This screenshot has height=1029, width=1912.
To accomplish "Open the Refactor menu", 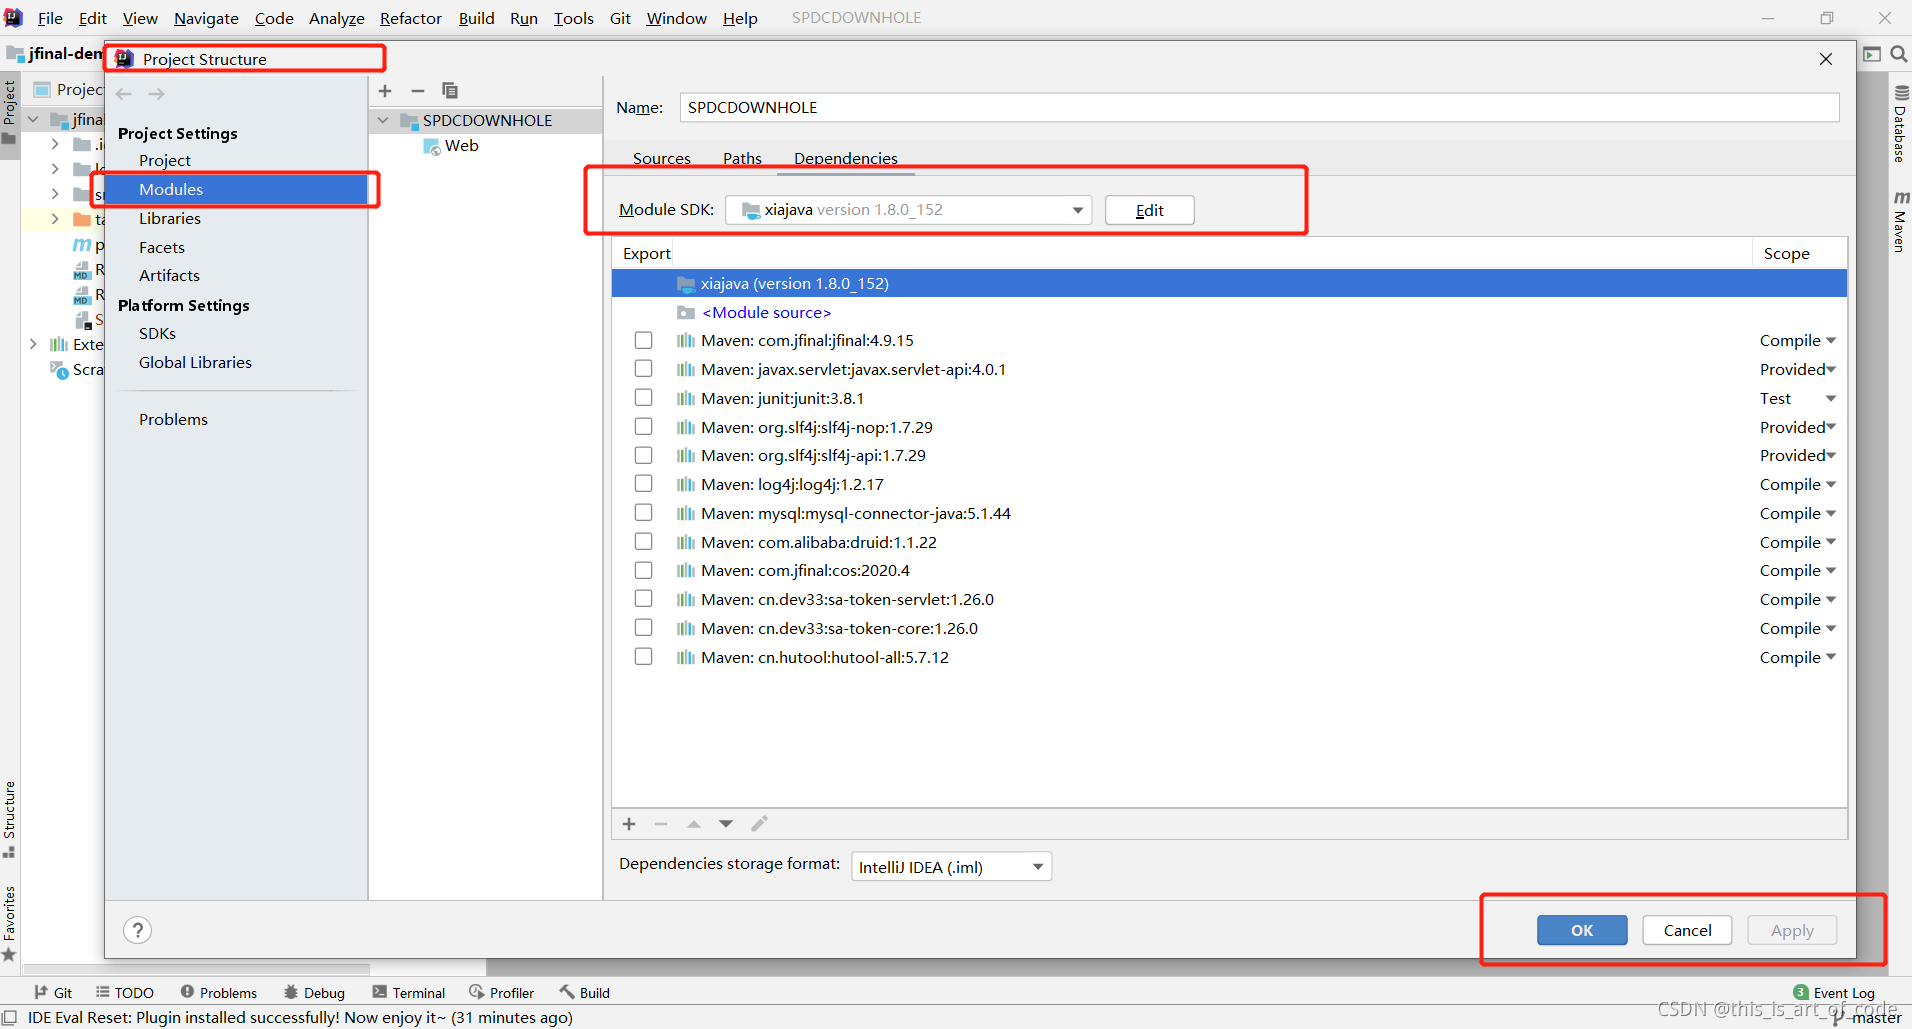I will (411, 18).
